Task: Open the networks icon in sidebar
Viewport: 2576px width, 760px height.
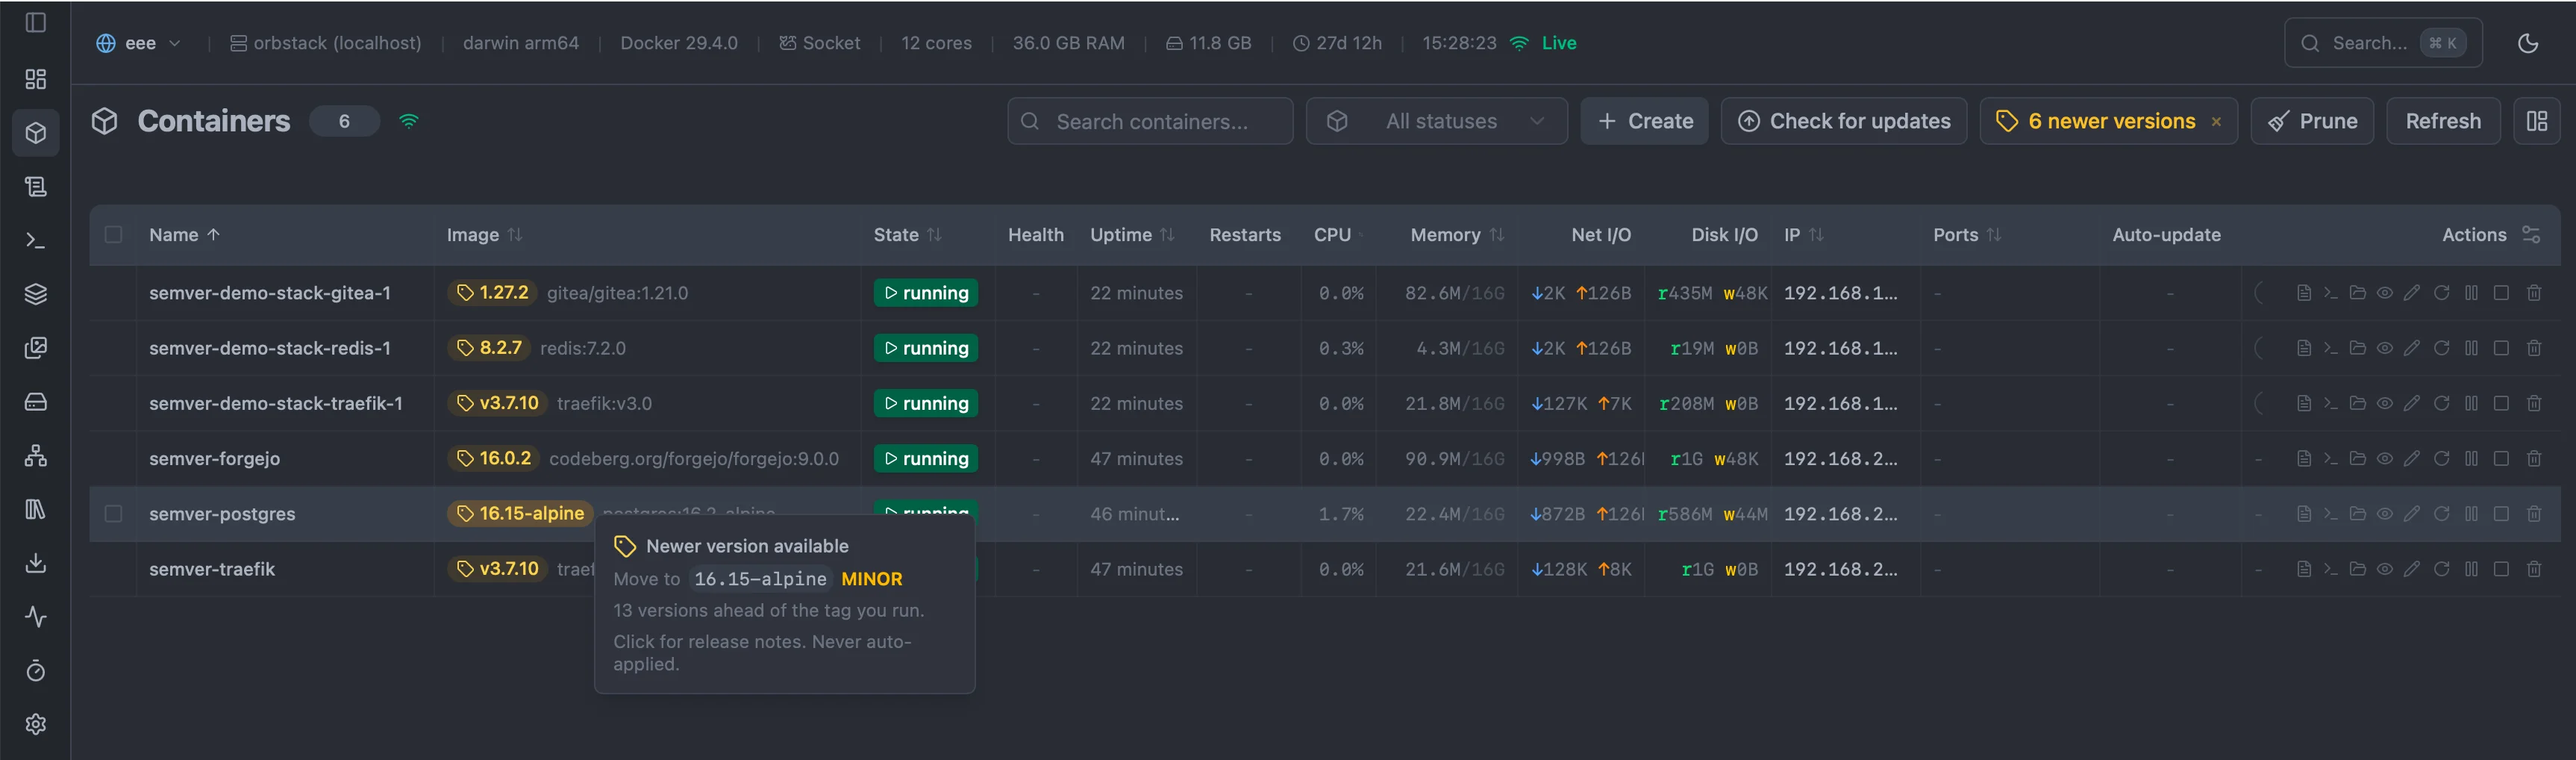Action: (35, 456)
